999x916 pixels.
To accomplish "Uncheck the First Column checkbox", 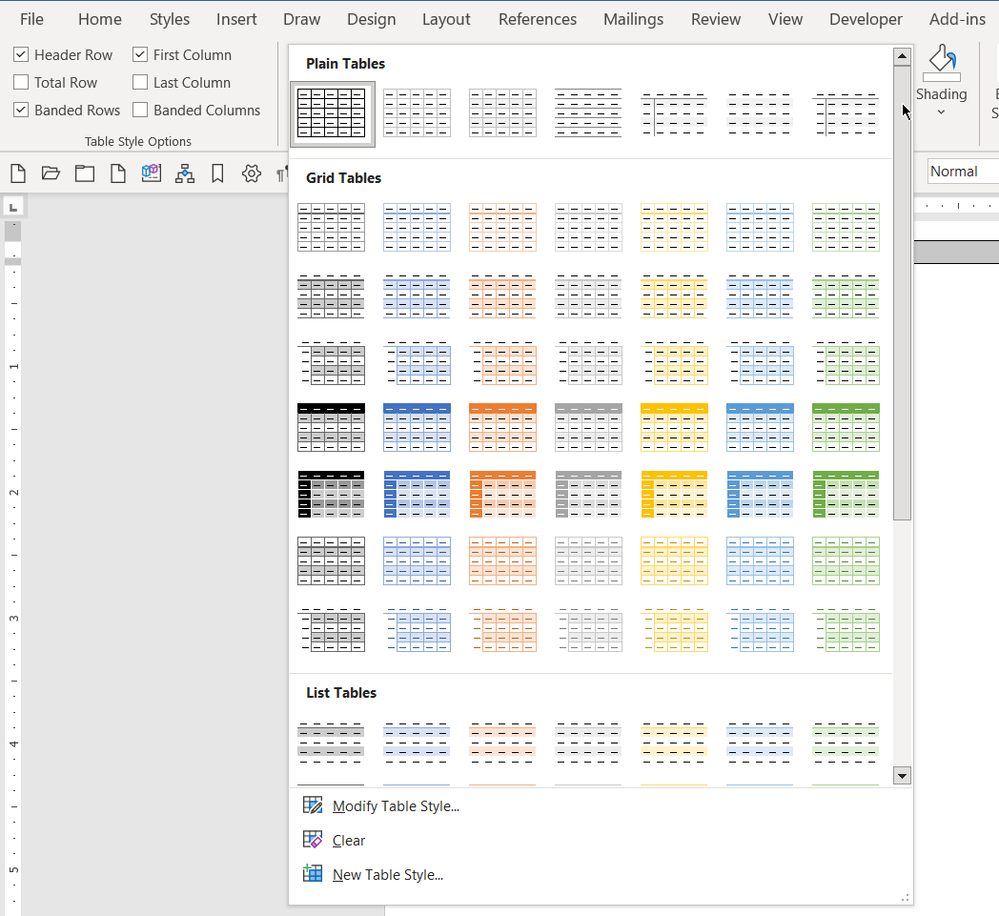I will click(140, 55).
